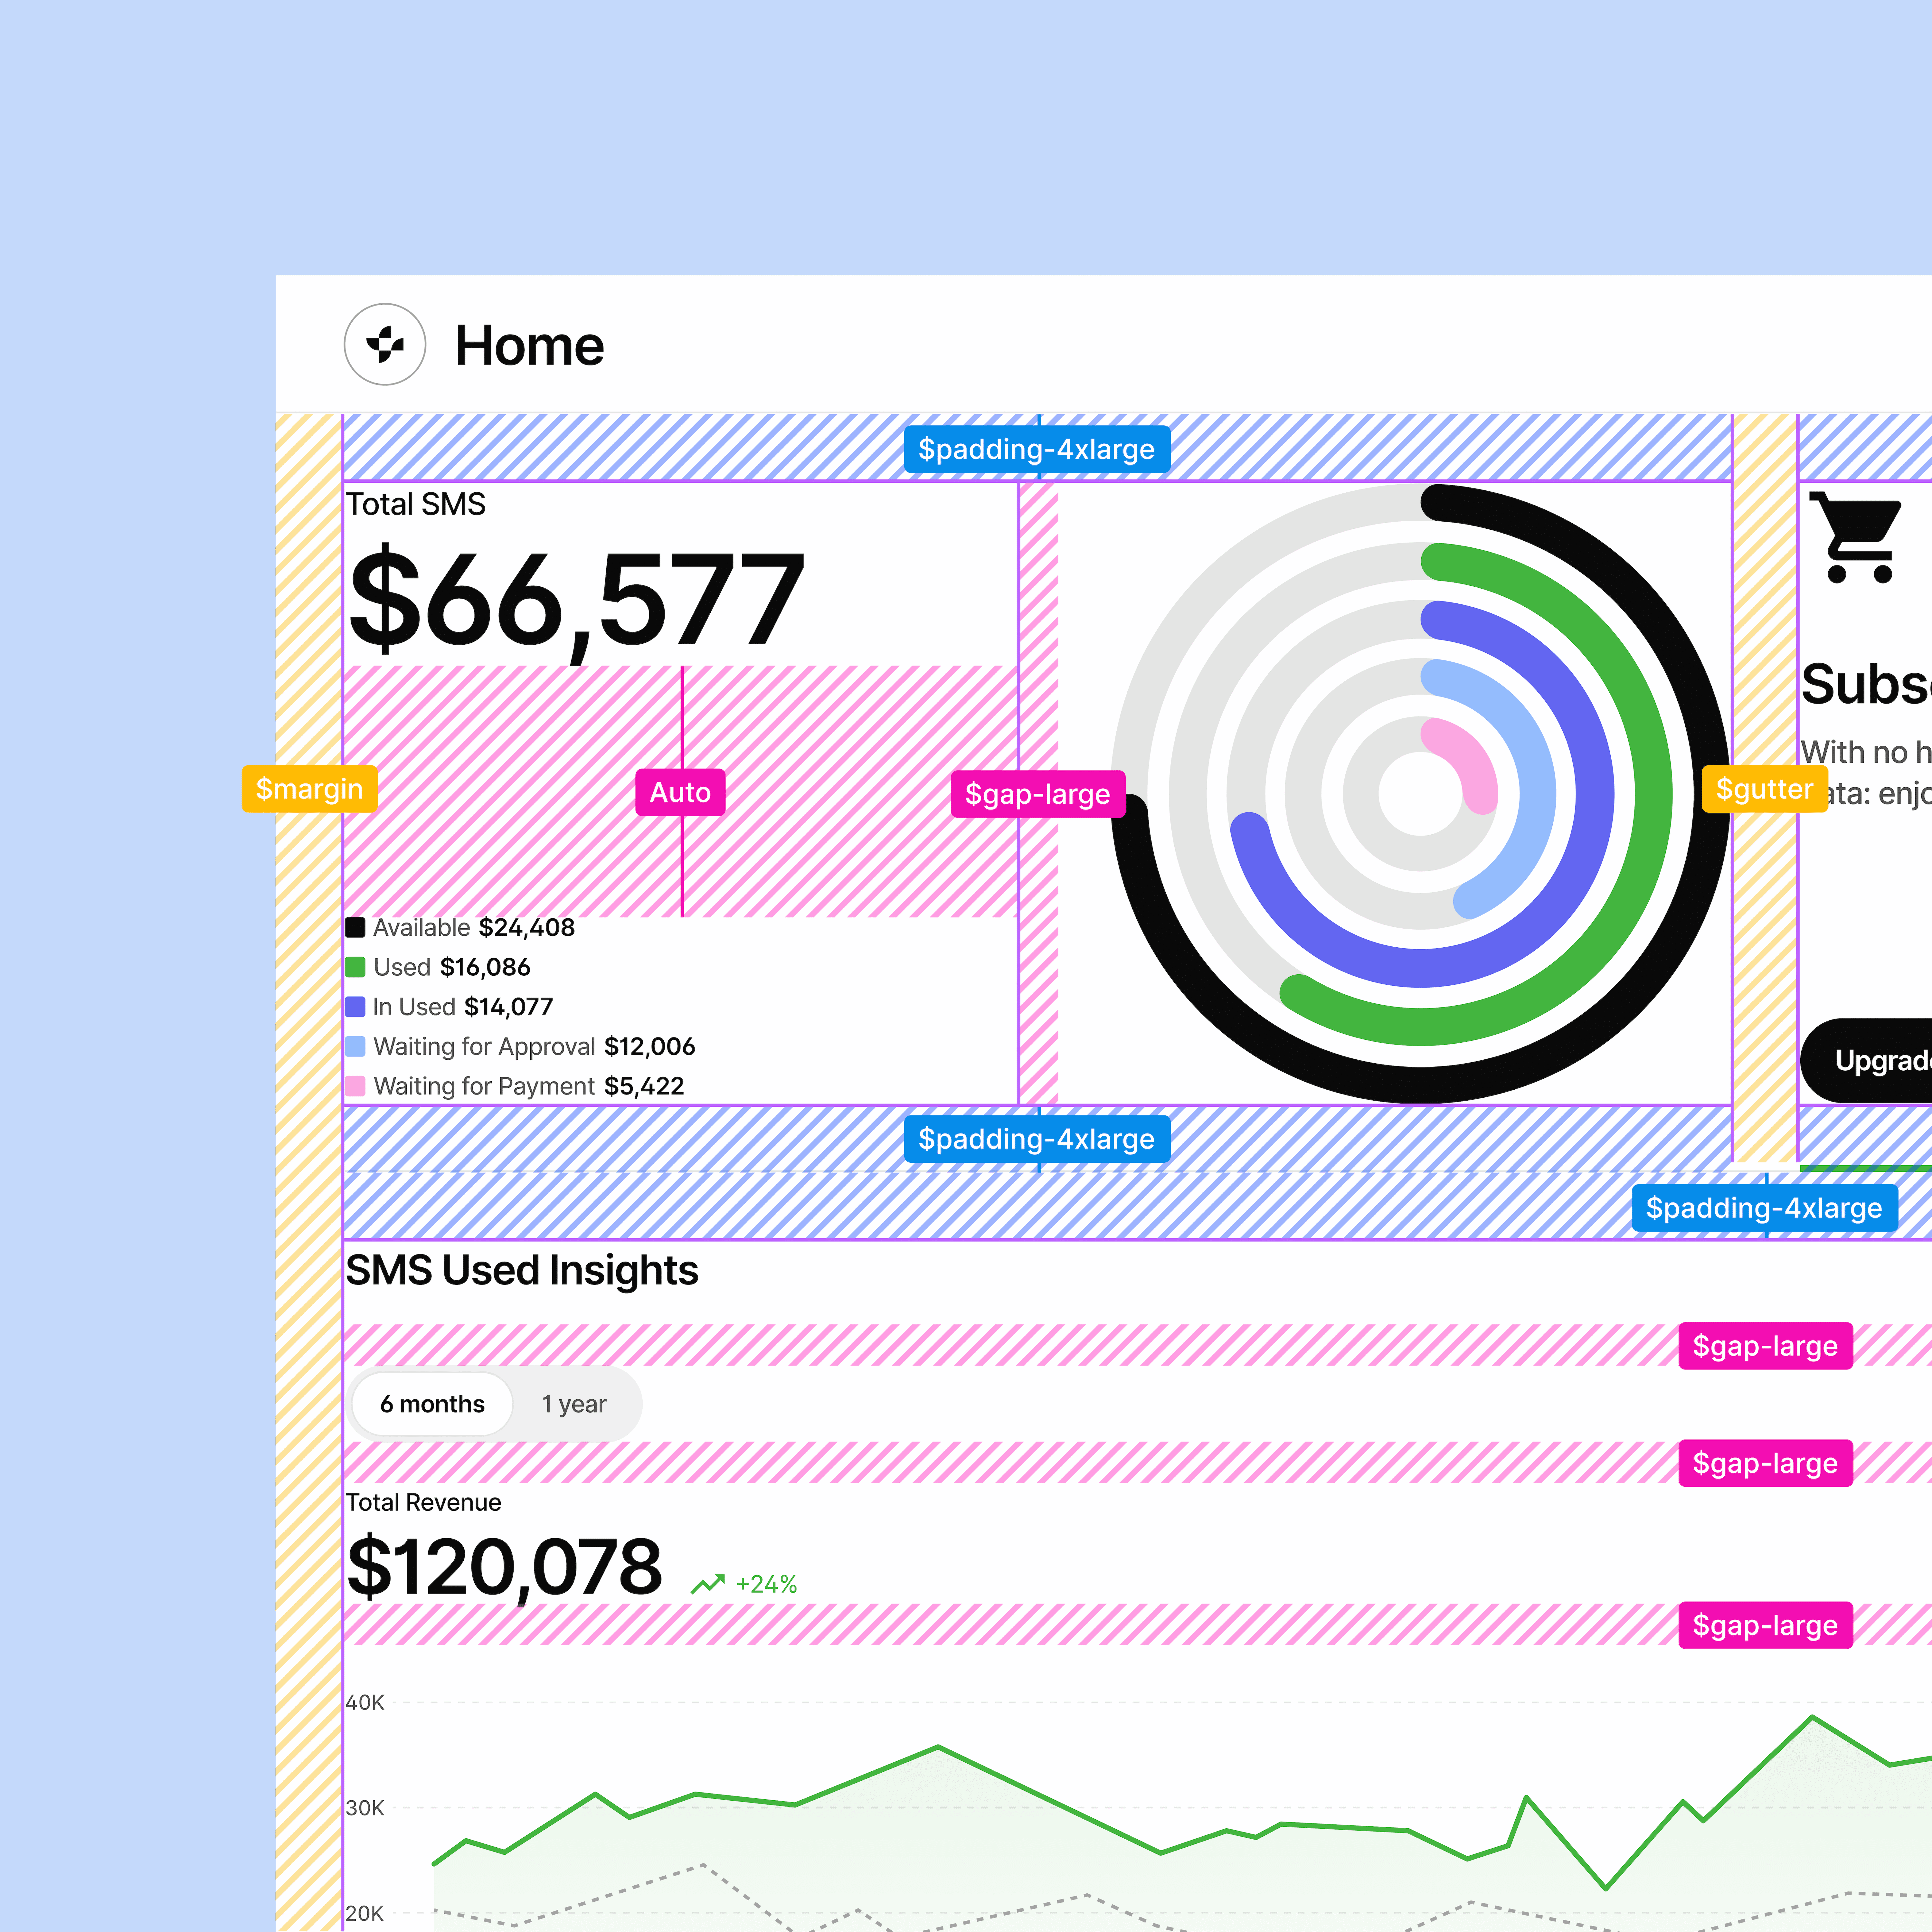
Task: Click the Waiting for Payment $5,422 value
Action: click(x=644, y=1086)
